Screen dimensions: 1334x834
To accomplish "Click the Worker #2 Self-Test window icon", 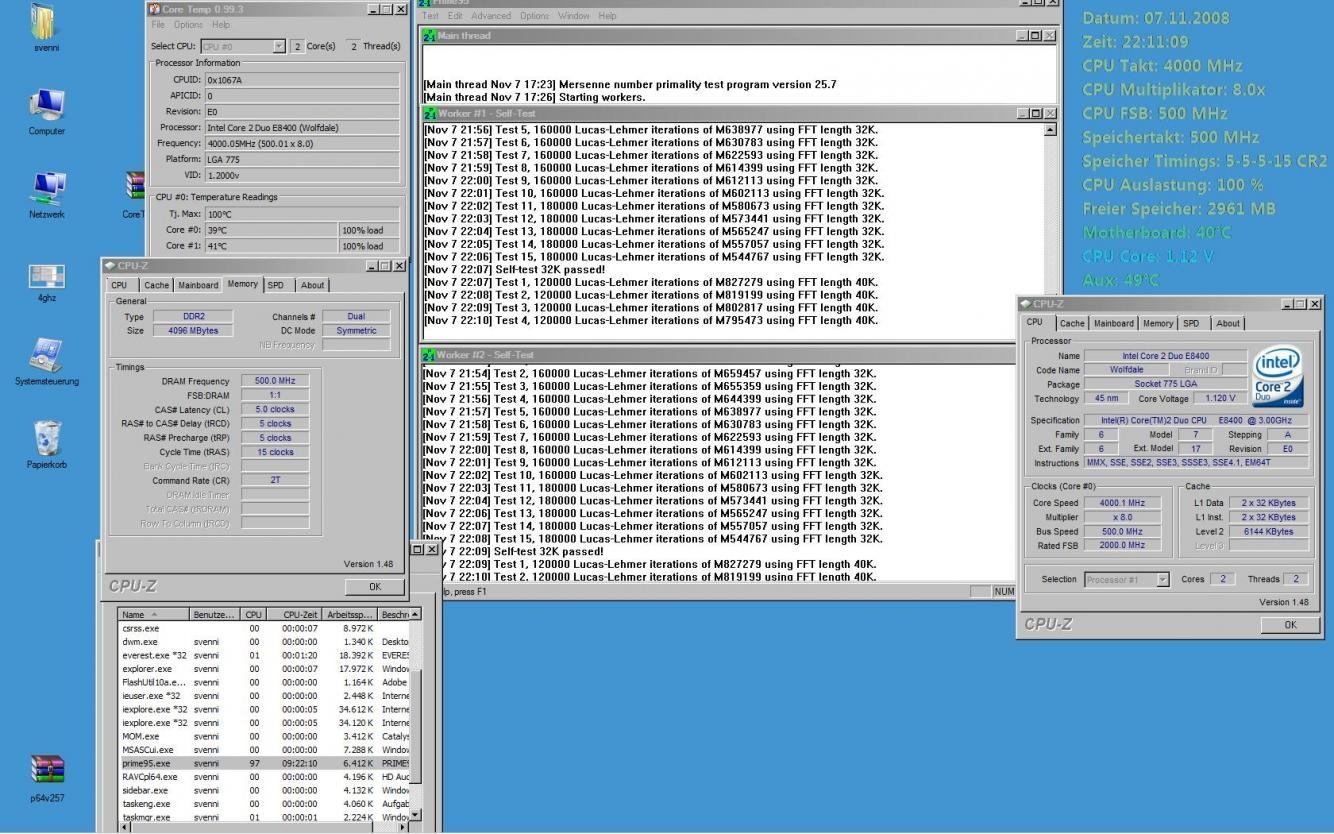I will [x=429, y=355].
